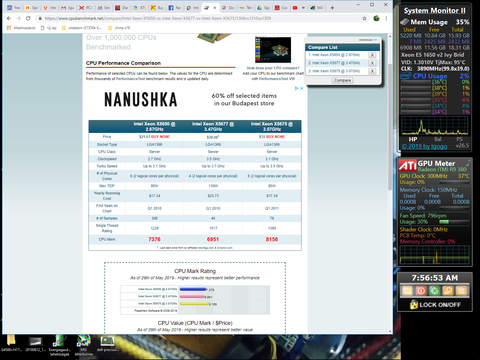The image size is (480, 360).
Task: Click the Intel CPU Usage logo
Action: pos(406,76)
